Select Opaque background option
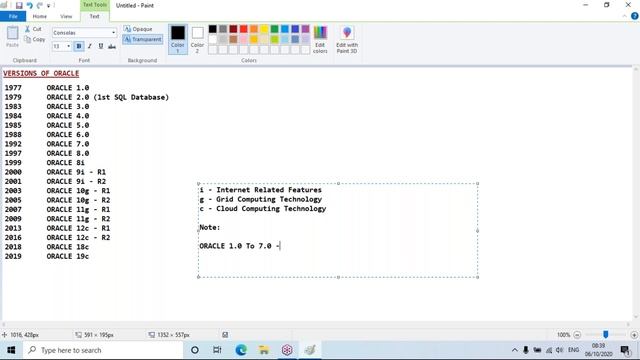The width and height of the screenshot is (640, 360). pyautogui.click(x=138, y=29)
